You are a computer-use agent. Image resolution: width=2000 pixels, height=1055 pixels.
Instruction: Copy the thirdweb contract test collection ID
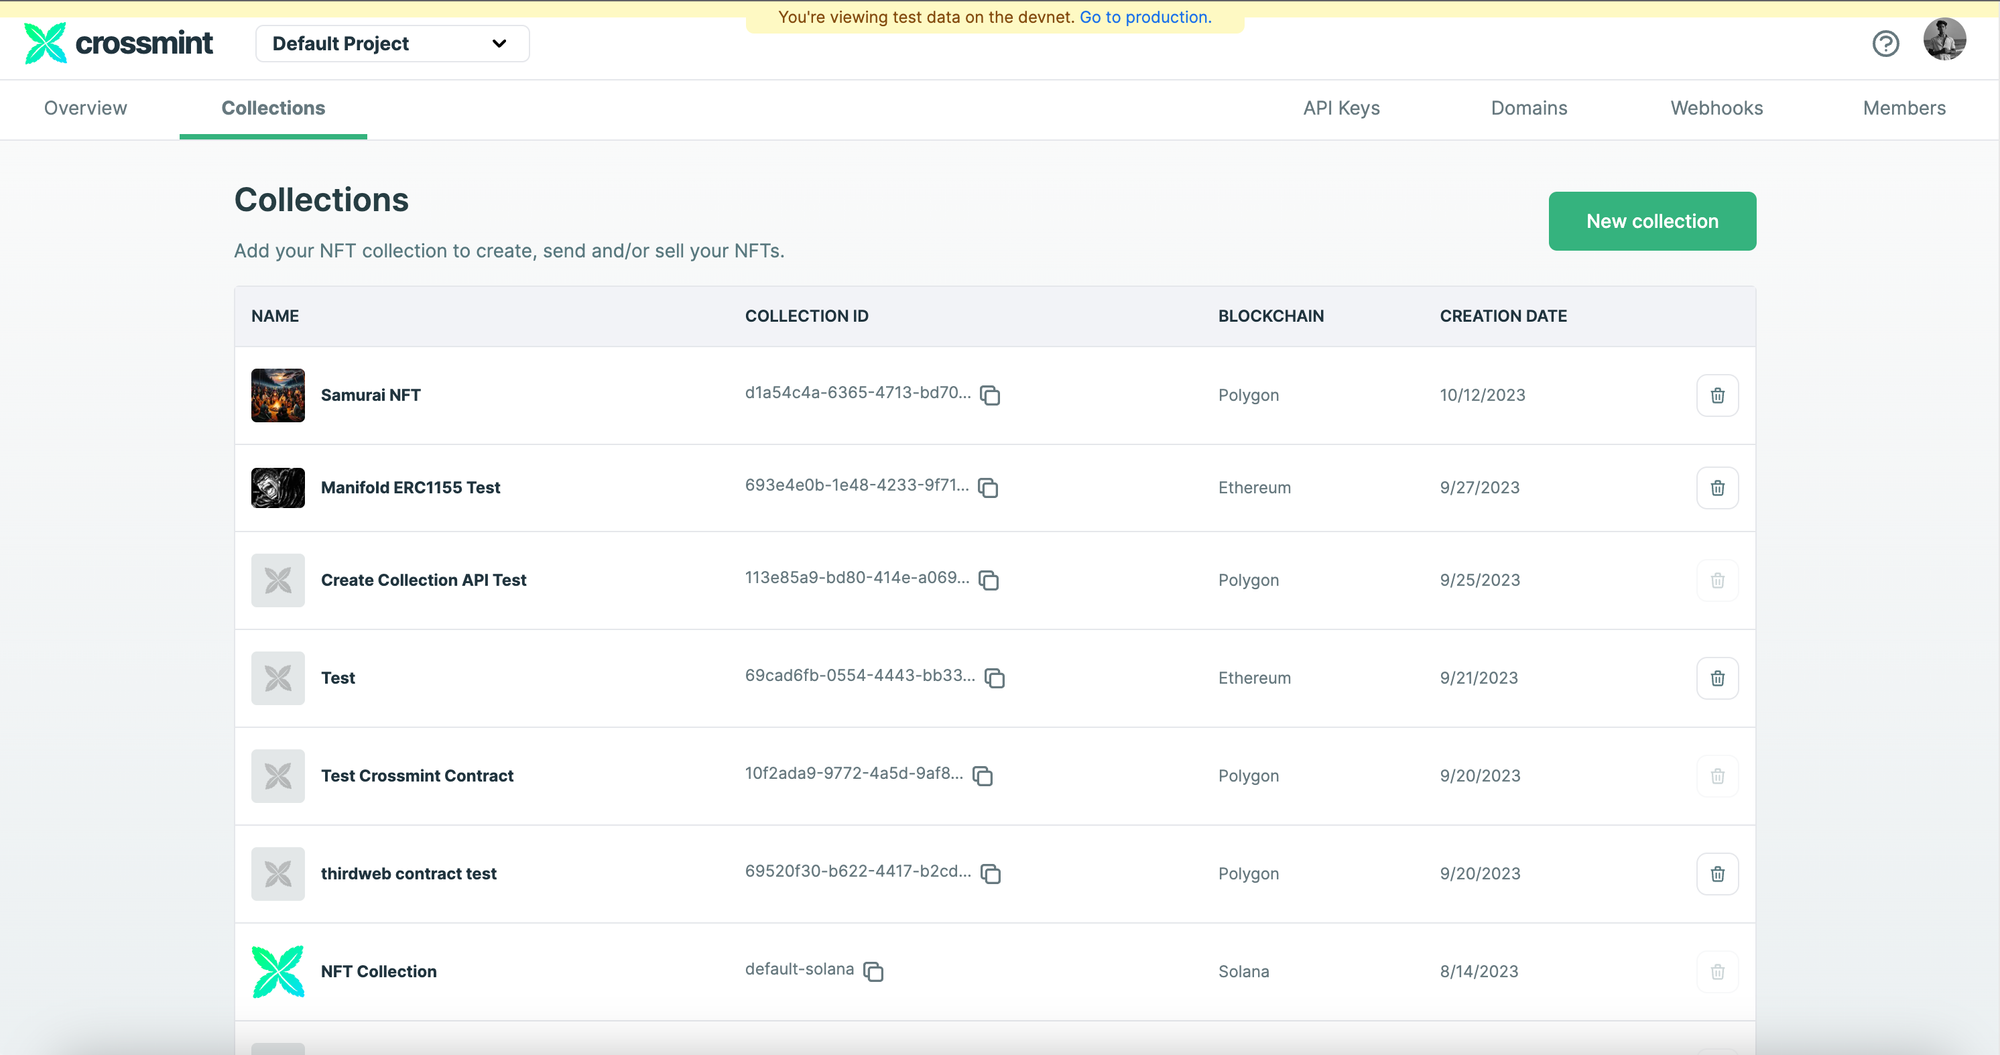click(991, 874)
